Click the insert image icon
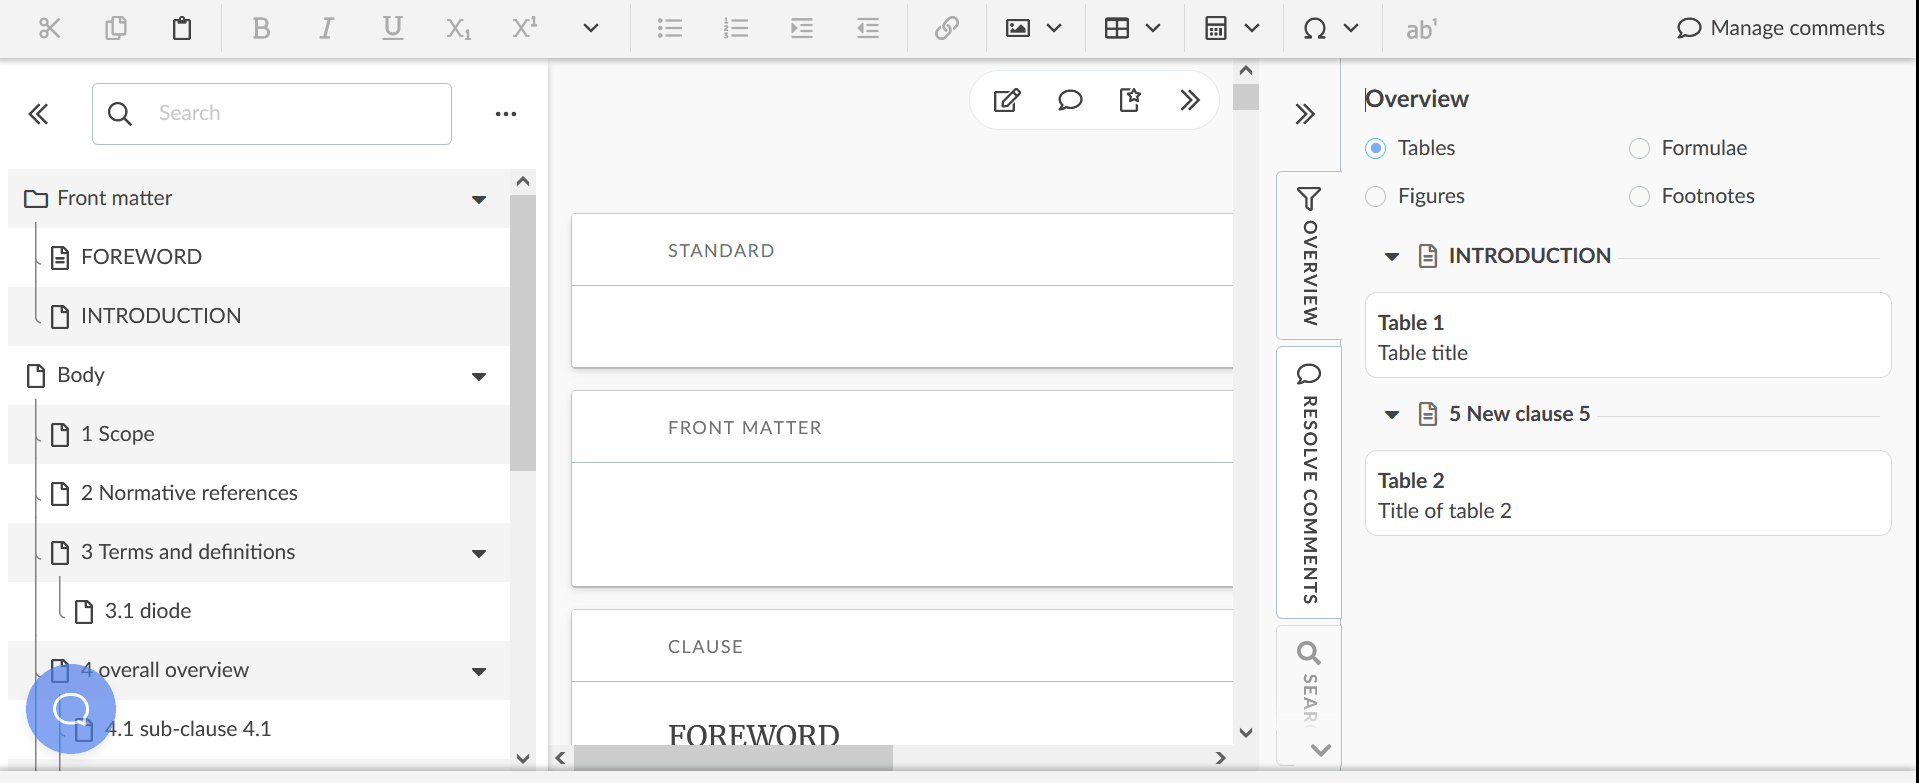Screen dimensions: 1919x783 tap(1018, 28)
